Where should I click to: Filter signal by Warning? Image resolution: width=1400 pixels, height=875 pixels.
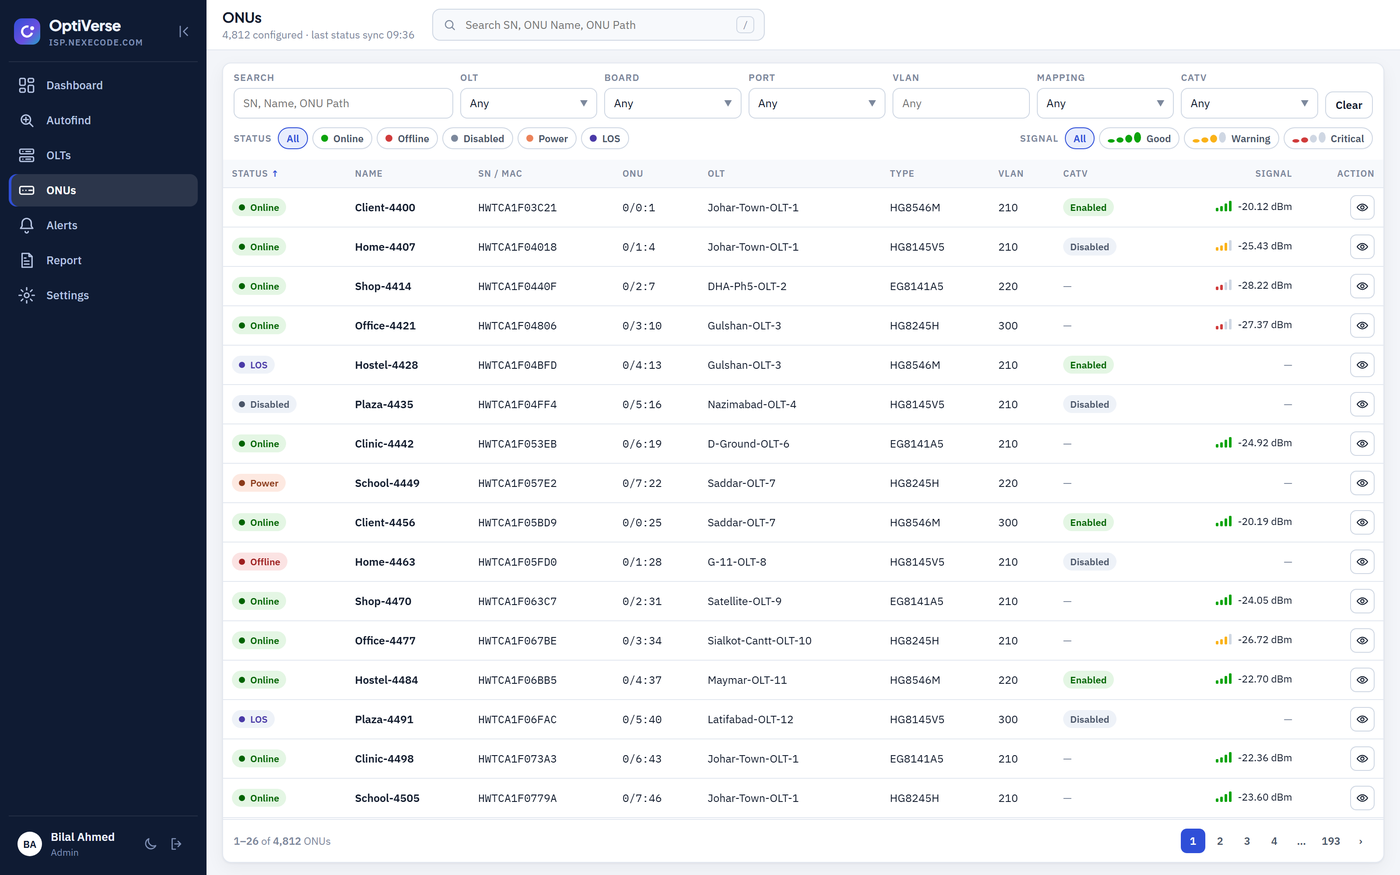[x=1231, y=139]
